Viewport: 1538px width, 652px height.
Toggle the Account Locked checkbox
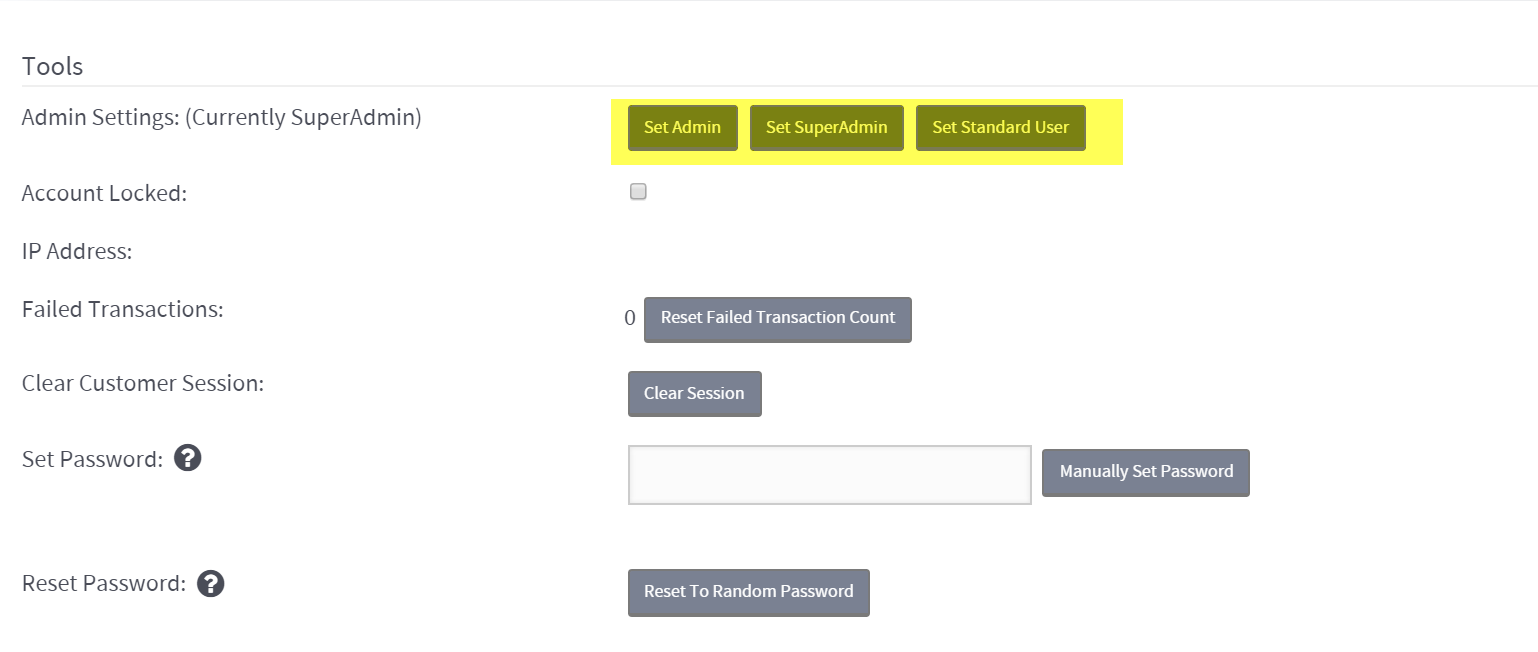point(637,191)
